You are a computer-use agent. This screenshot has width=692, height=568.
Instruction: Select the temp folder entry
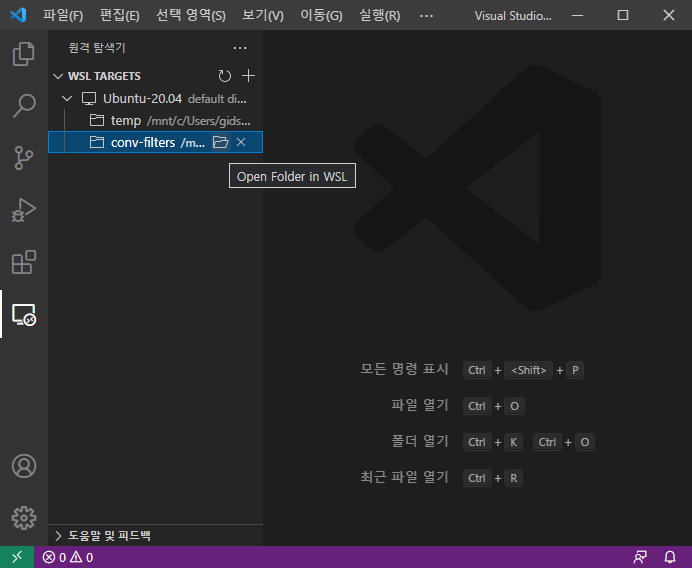coord(155,120)
